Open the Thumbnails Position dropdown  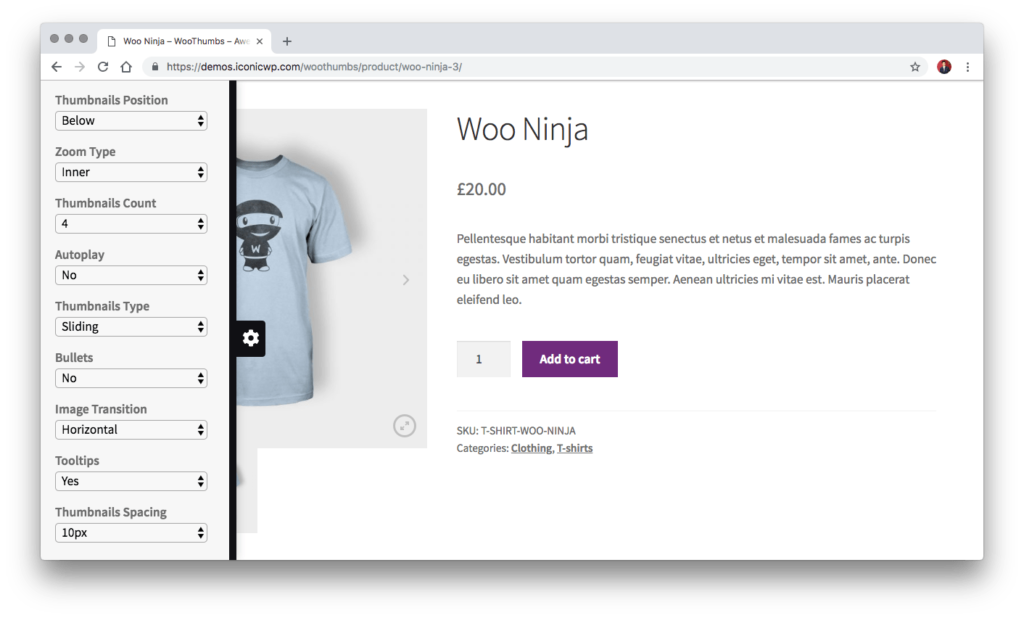click(131, 120)
